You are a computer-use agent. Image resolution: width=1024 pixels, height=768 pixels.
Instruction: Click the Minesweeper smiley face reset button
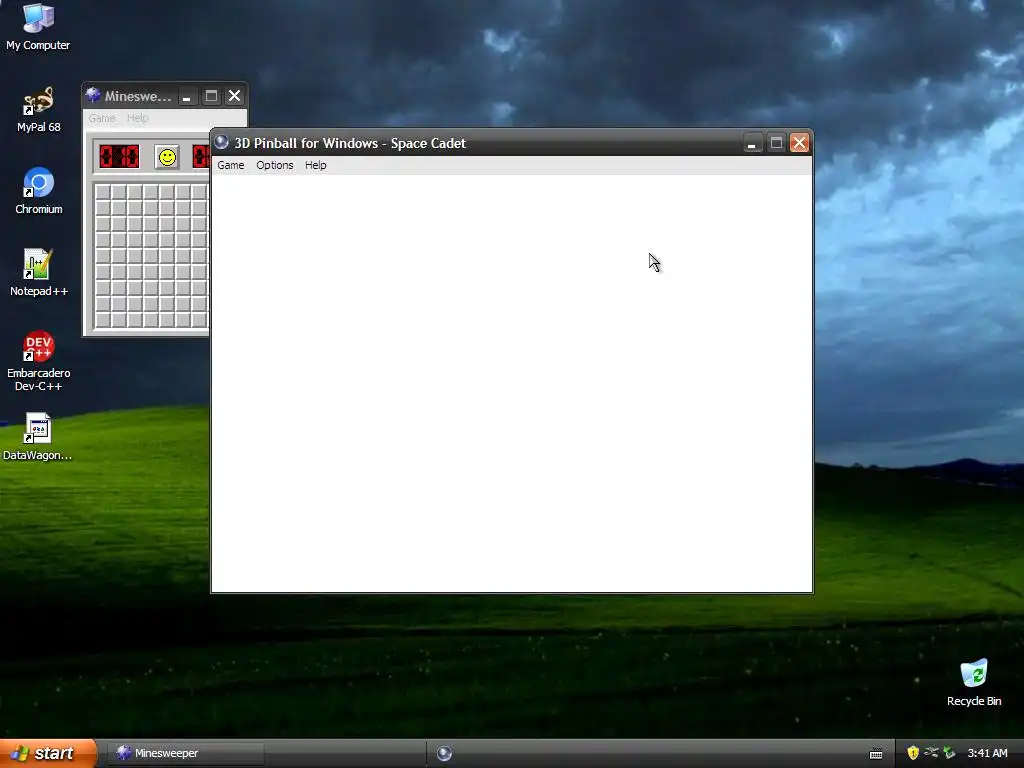tap(167, 157)
